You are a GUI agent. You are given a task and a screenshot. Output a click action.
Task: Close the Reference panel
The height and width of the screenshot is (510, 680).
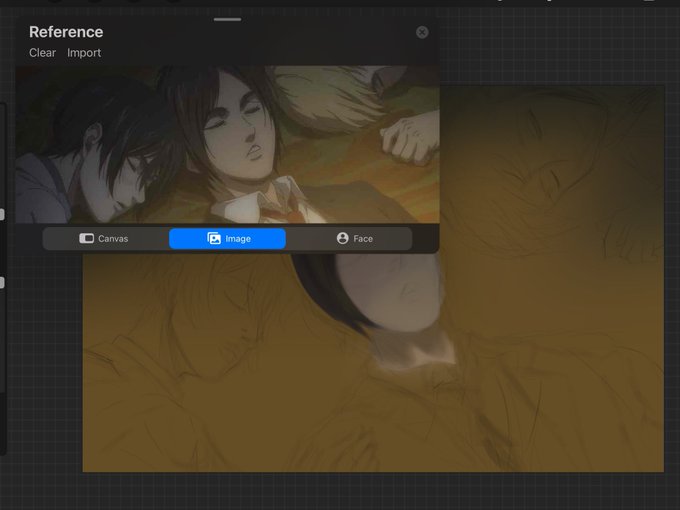point(422,32)
